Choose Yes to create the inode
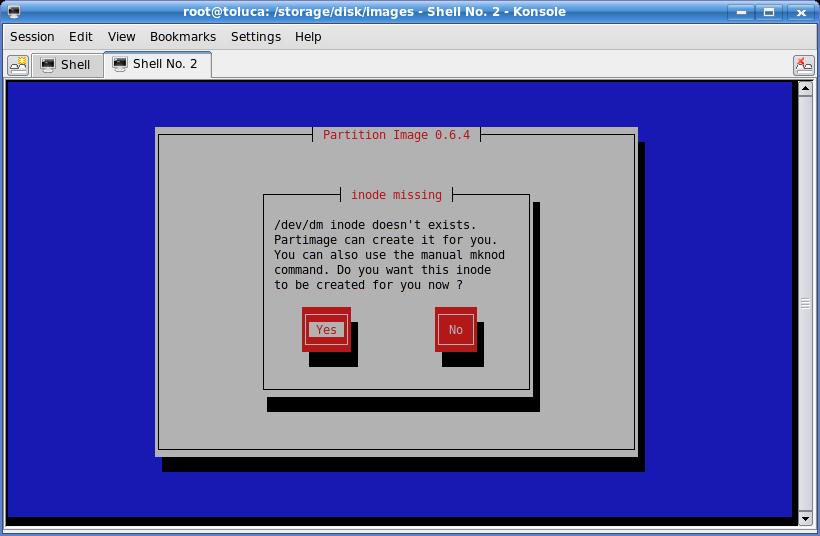Viewport: 820px width, 536px height. pyautogui.click(x=326, y=329)
